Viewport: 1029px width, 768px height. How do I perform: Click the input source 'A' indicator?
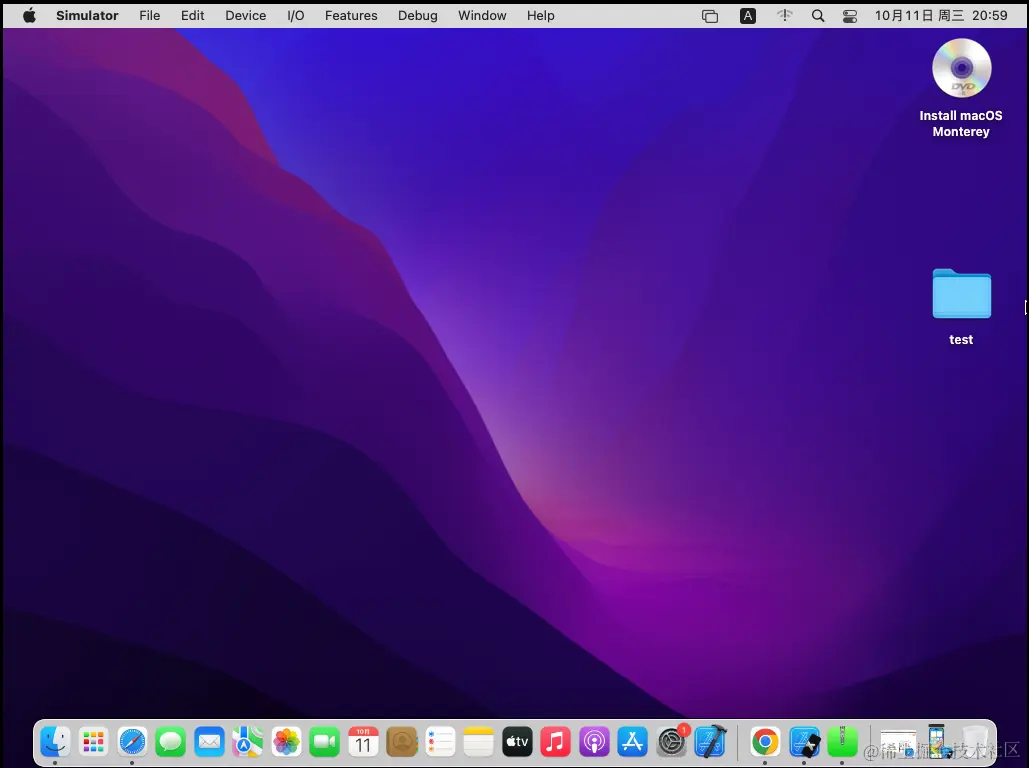point(748,16)
